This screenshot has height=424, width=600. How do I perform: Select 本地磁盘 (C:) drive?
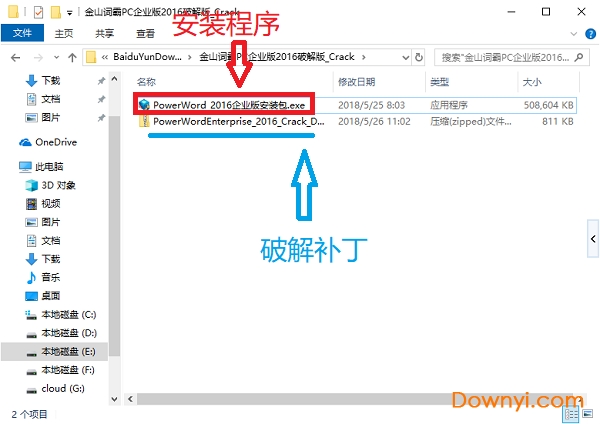68,315
